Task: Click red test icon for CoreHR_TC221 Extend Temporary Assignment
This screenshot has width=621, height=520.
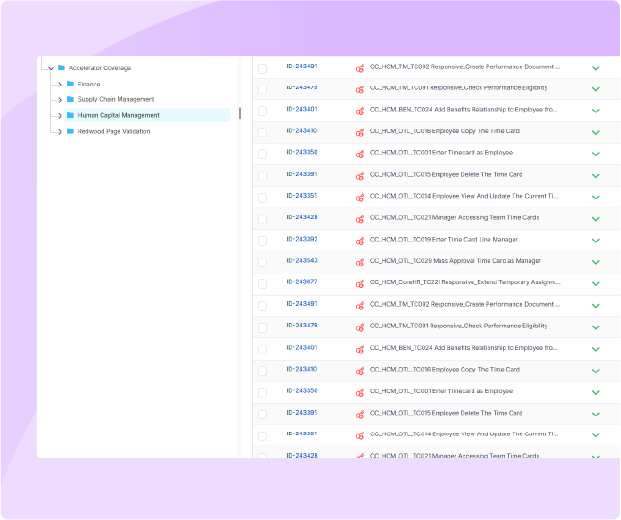Action: pos(360,283)
